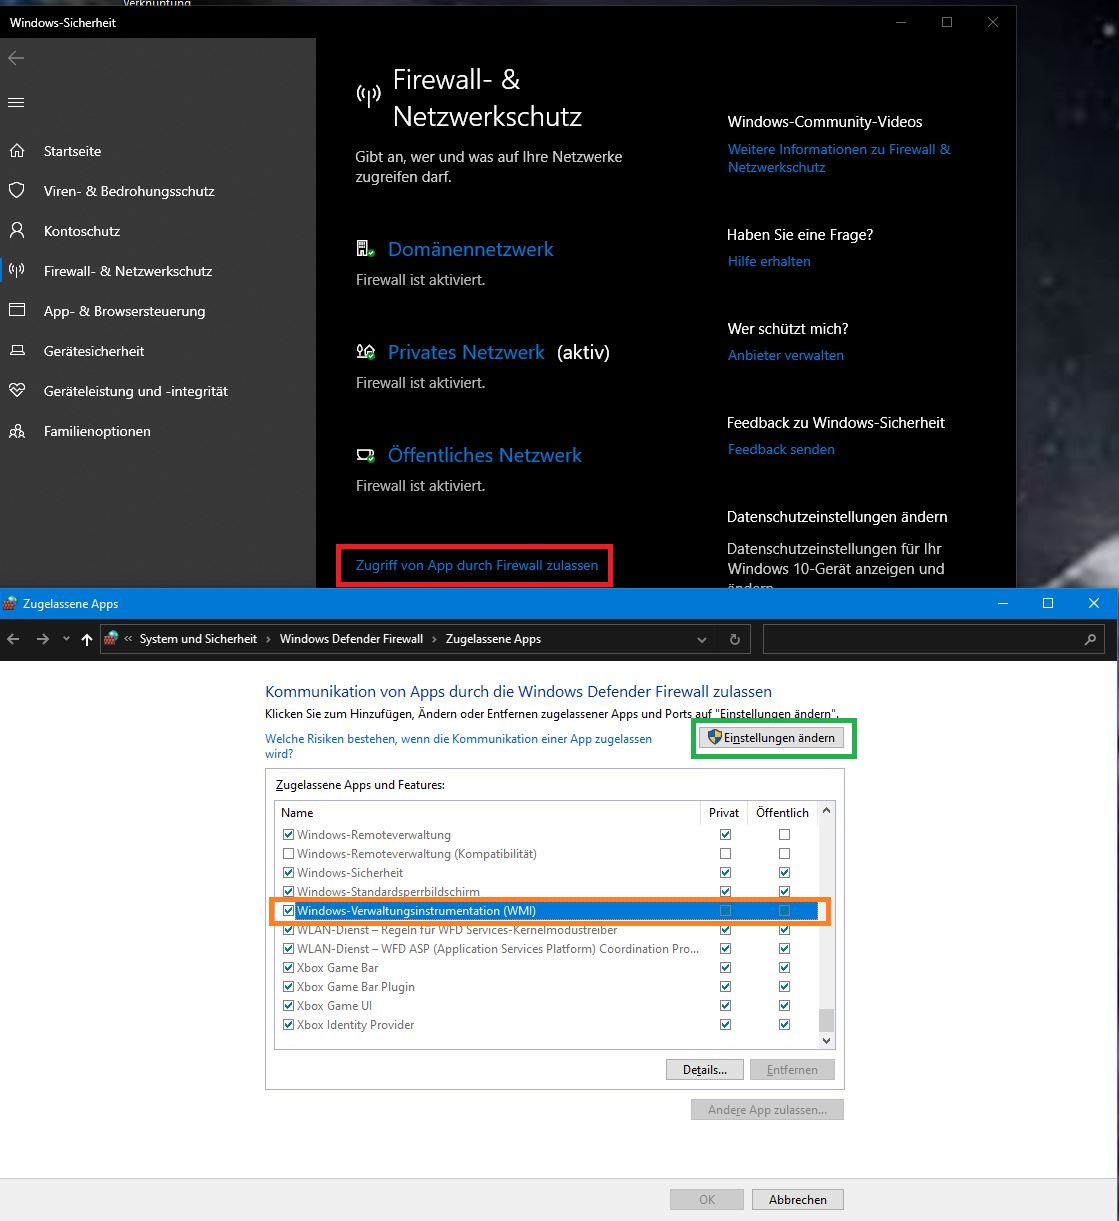Screen dimensions: 1119x1221
Task: Expand the double-chevron before System und Sicherheit
Action: (x=128, y=639)
